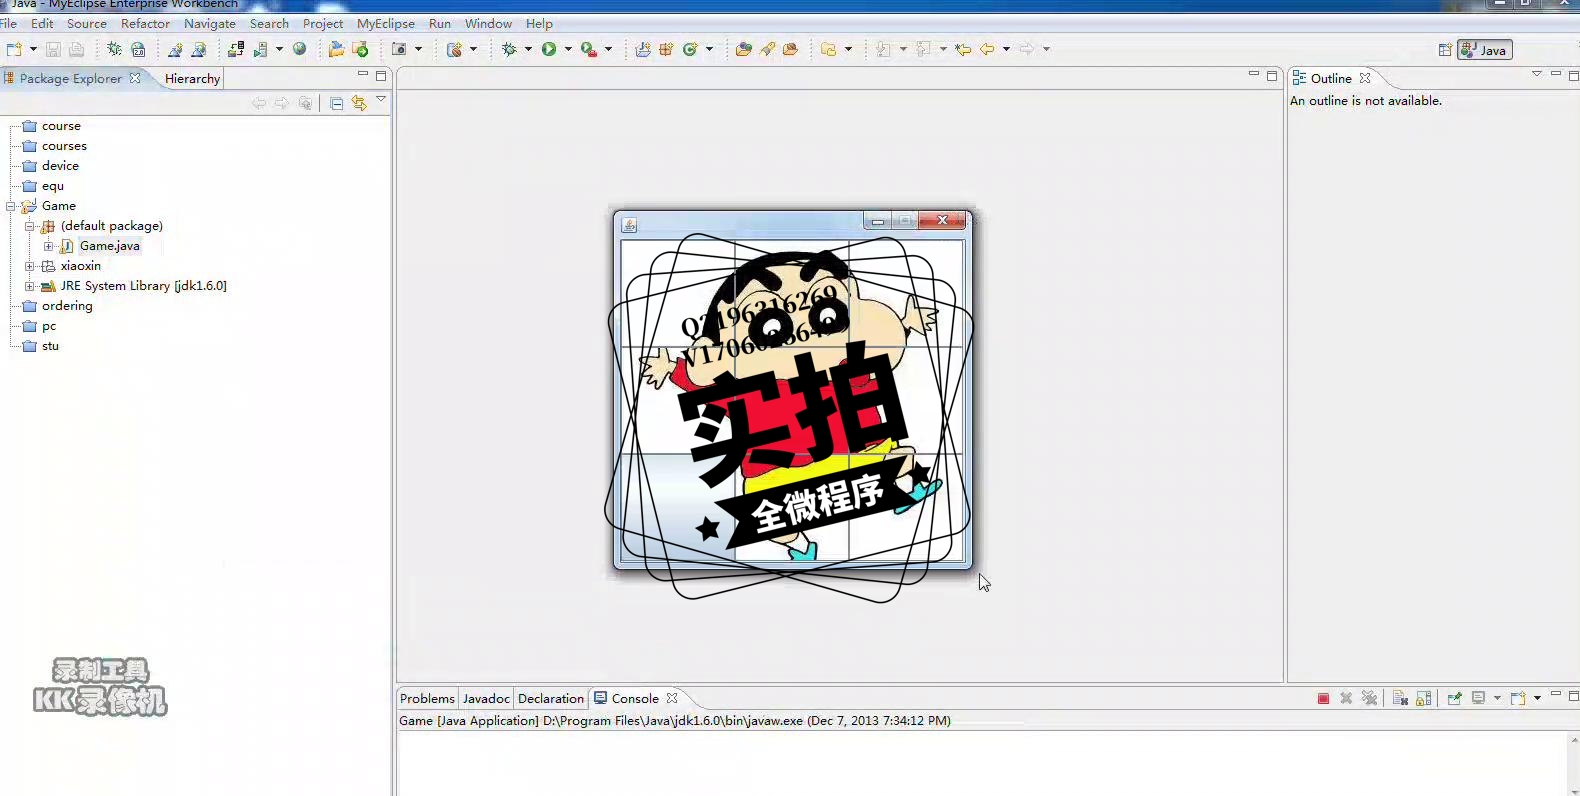
Task: Open Outline view menu triangle
Action: coord(1537,74)
